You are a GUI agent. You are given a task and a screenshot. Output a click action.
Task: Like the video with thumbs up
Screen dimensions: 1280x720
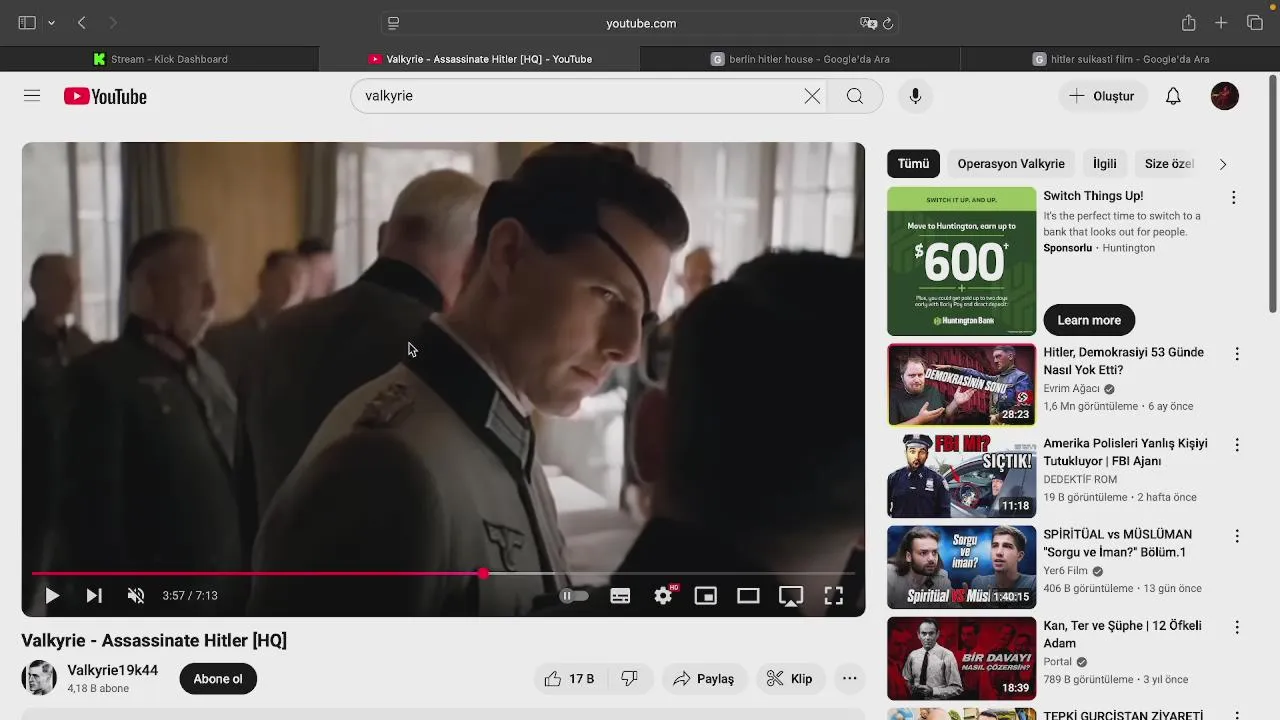[x=569, y=679]
